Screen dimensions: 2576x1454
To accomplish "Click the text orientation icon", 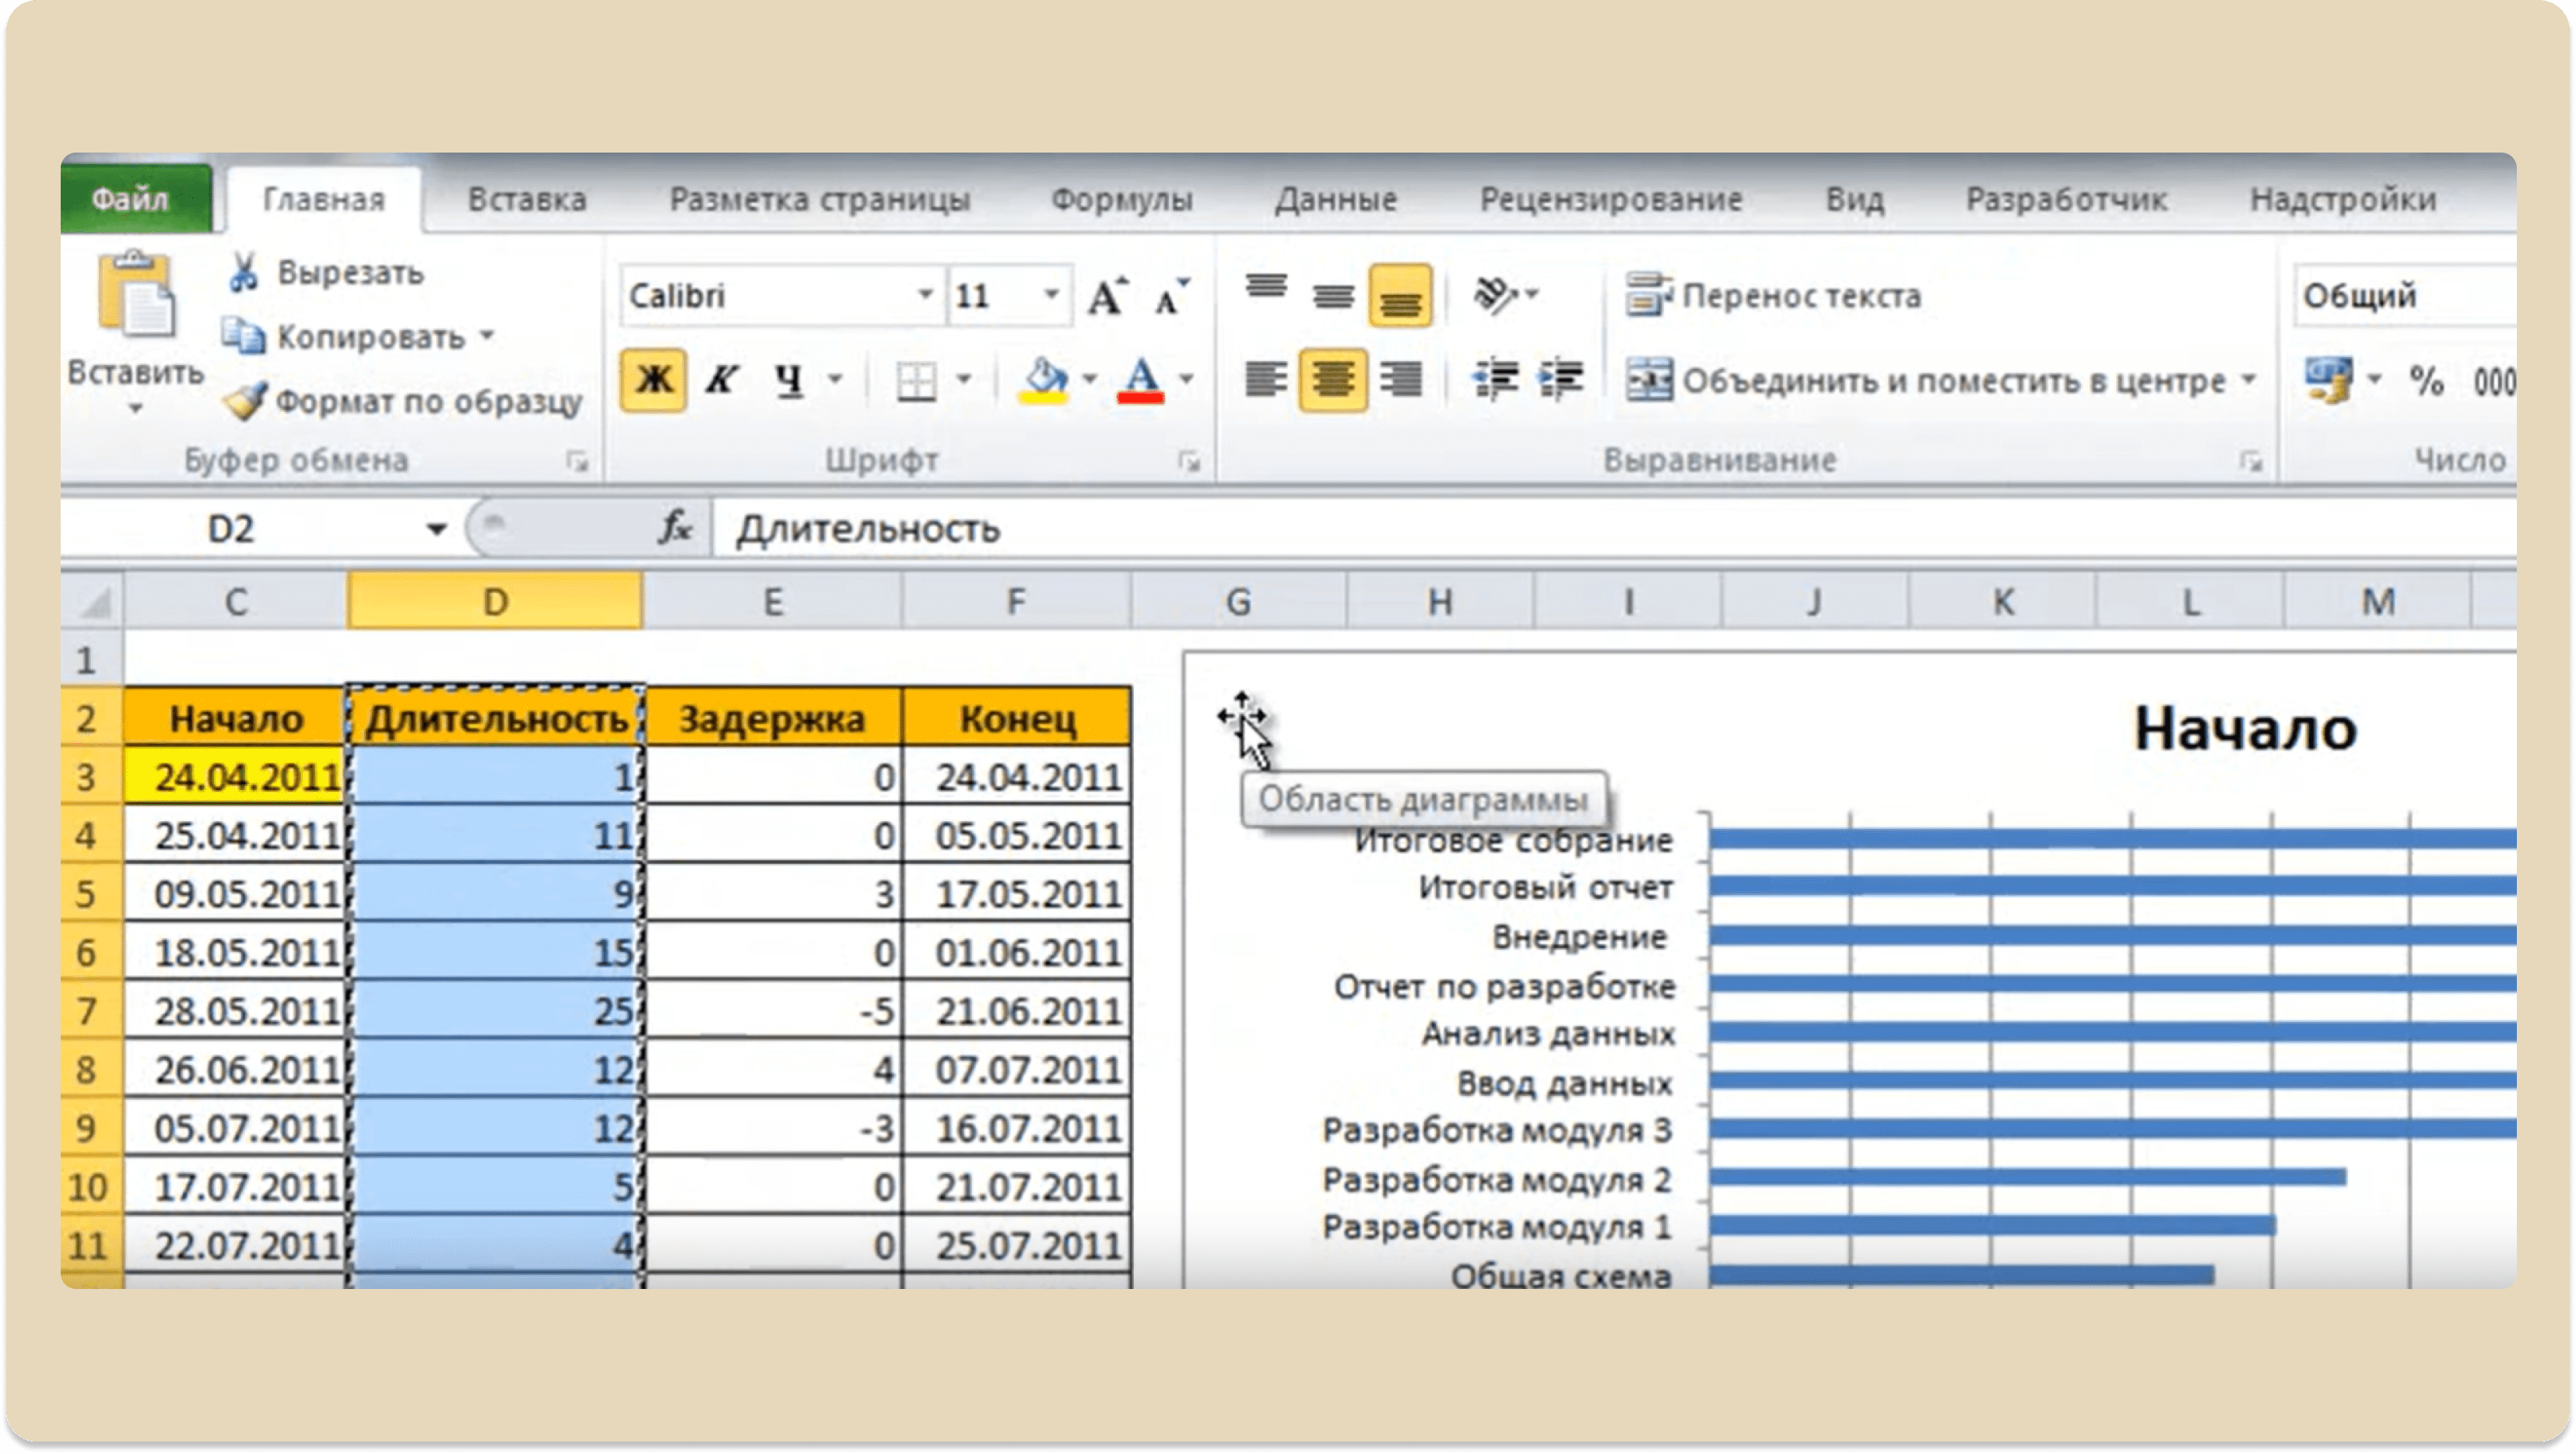I will pos(1496,295).
